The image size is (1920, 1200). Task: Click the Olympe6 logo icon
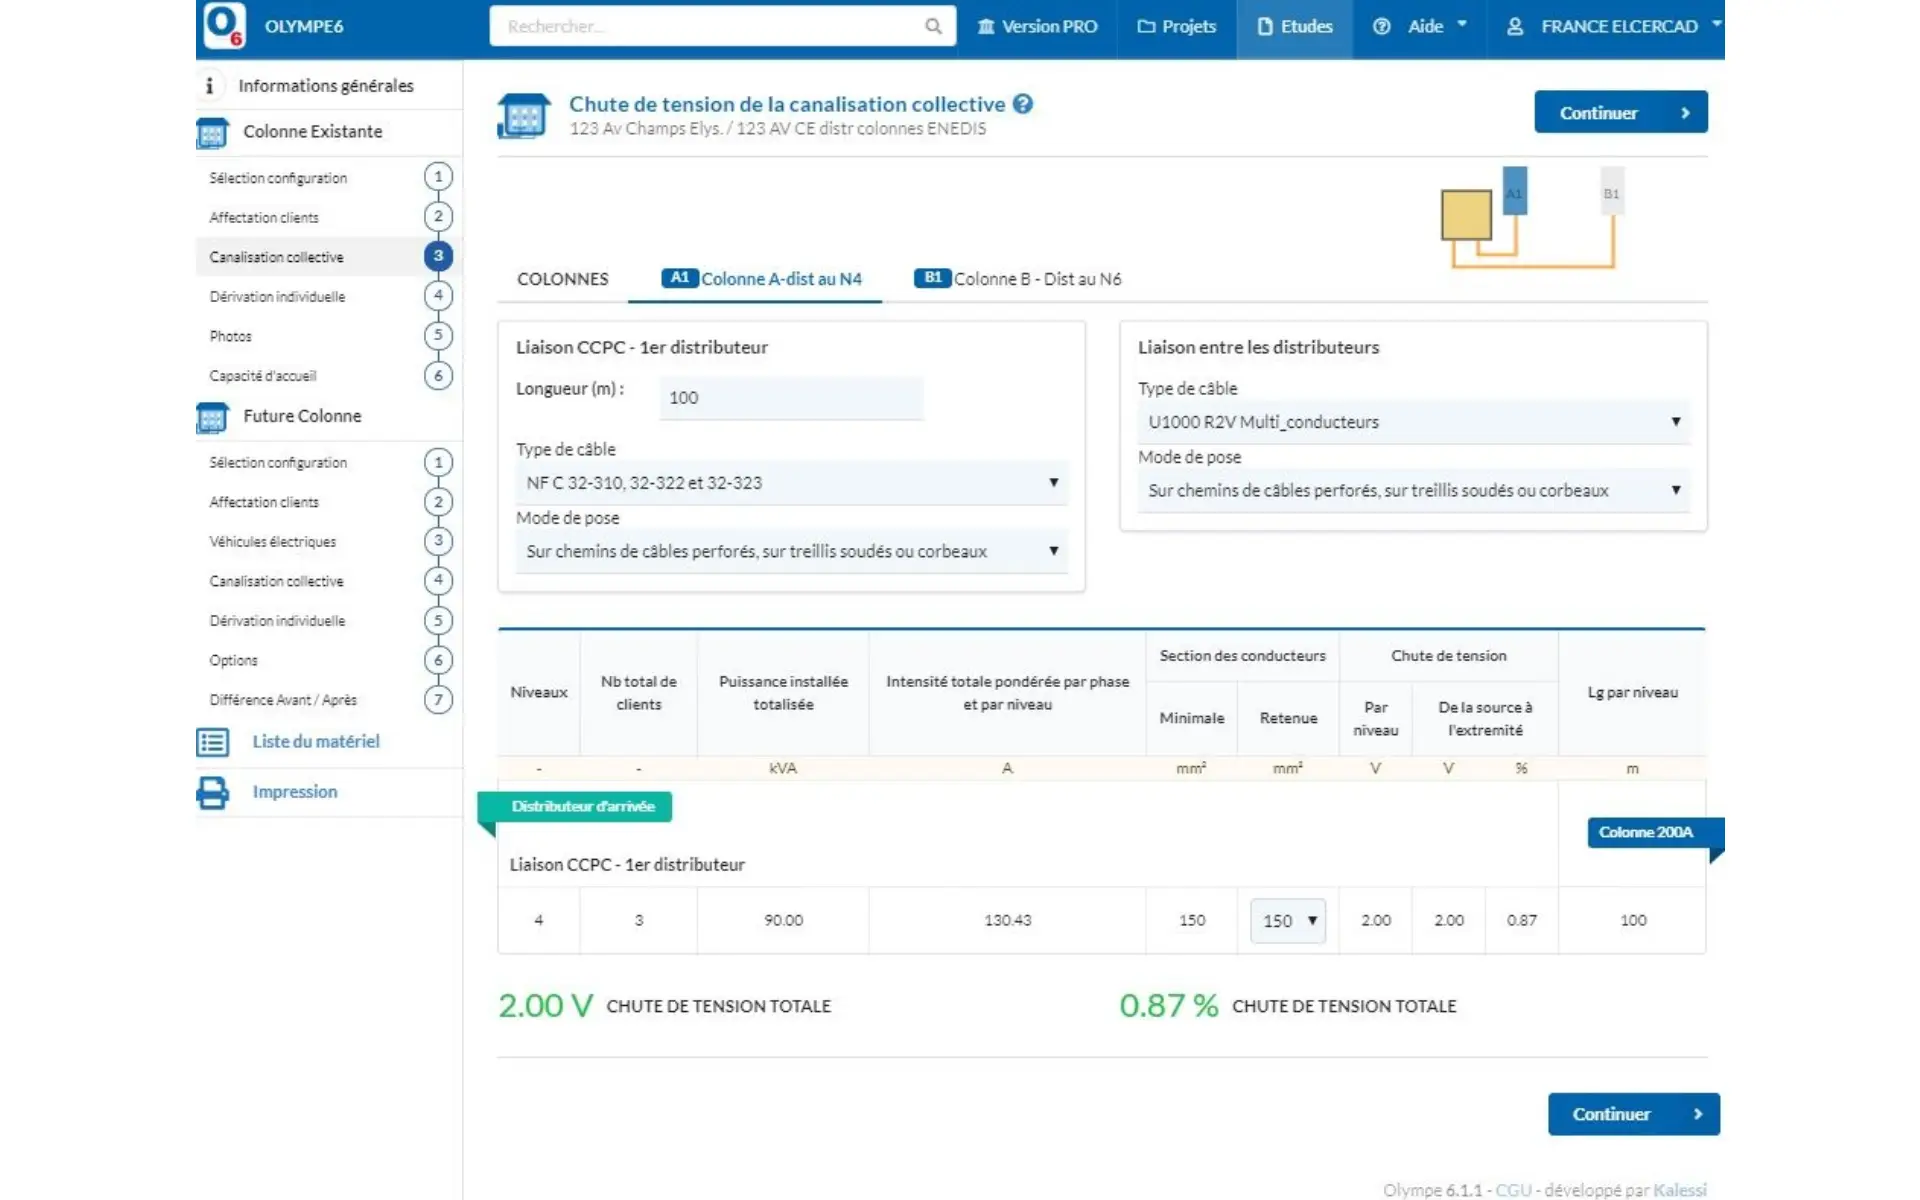(x=223, y=26)
